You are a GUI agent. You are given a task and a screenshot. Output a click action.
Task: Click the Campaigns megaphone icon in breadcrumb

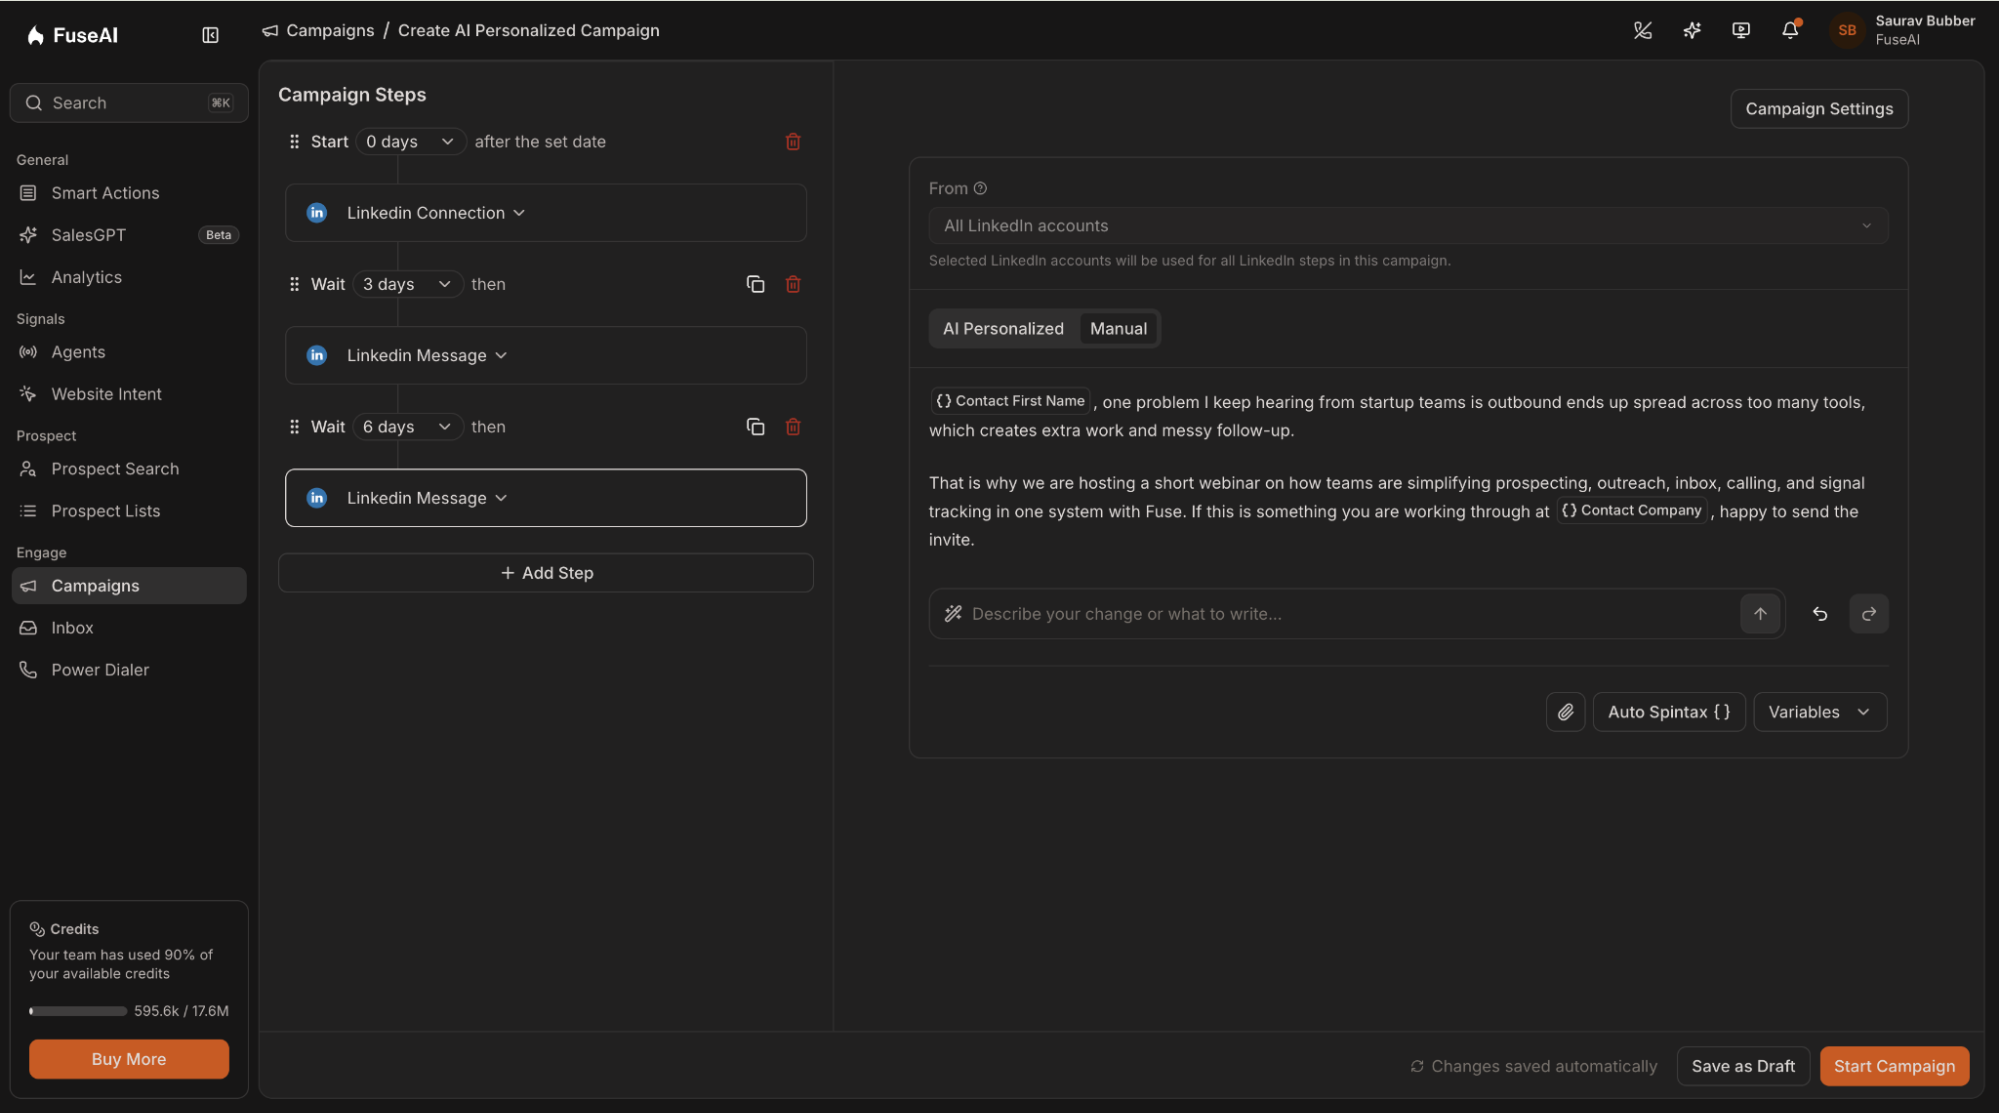(270, 31)
